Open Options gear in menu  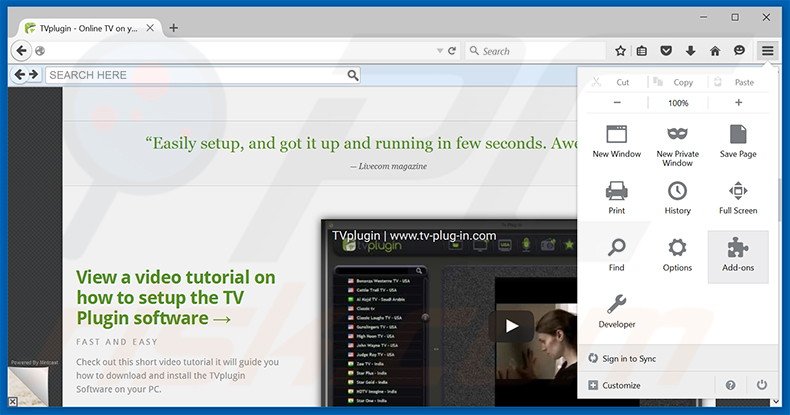point(678,255)
